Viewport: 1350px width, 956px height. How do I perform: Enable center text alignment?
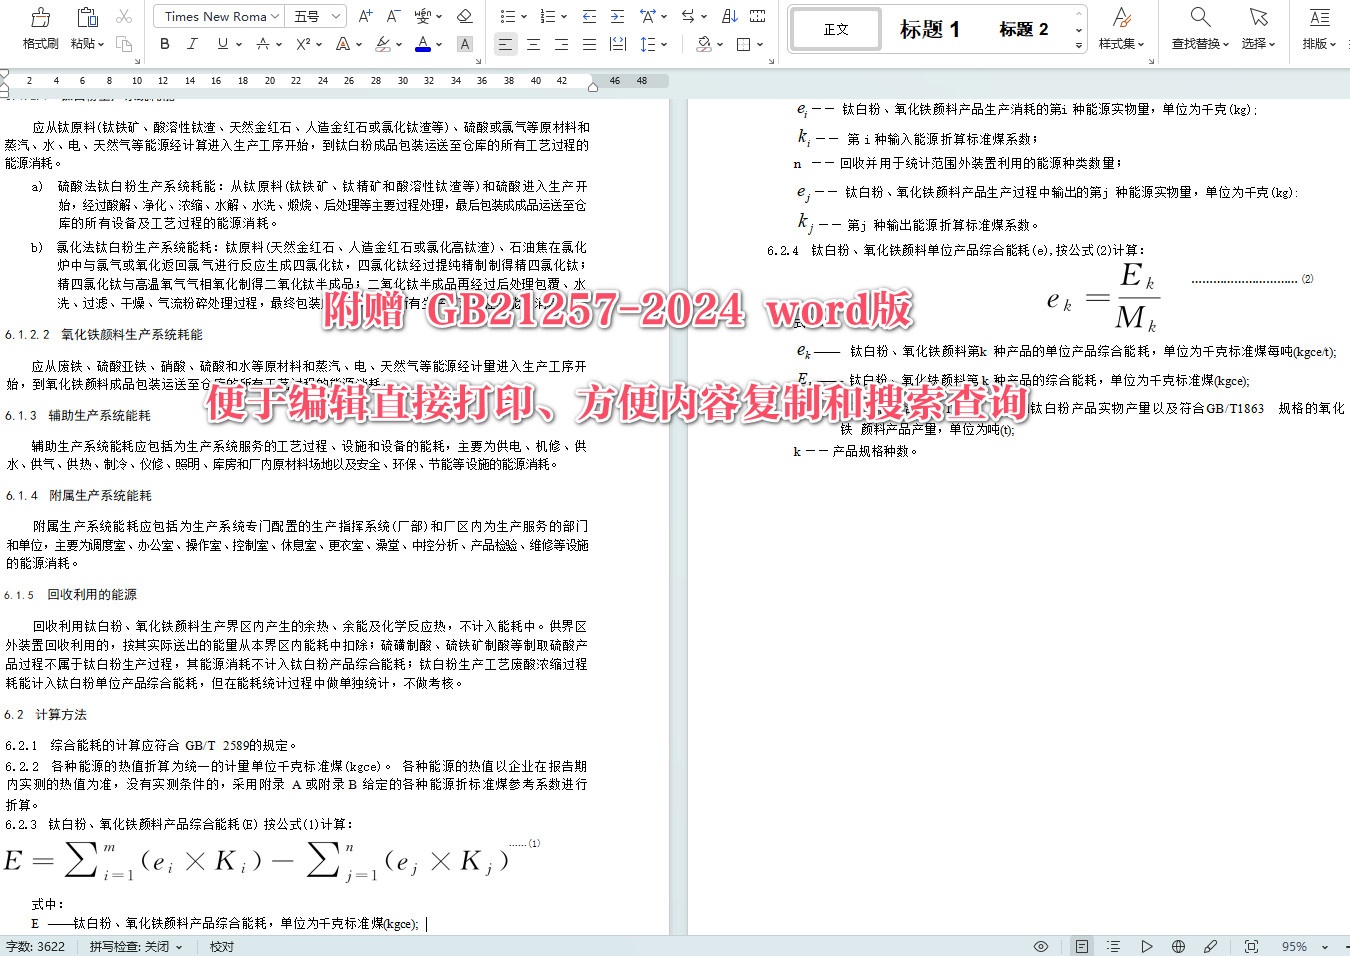click(533, 44)
